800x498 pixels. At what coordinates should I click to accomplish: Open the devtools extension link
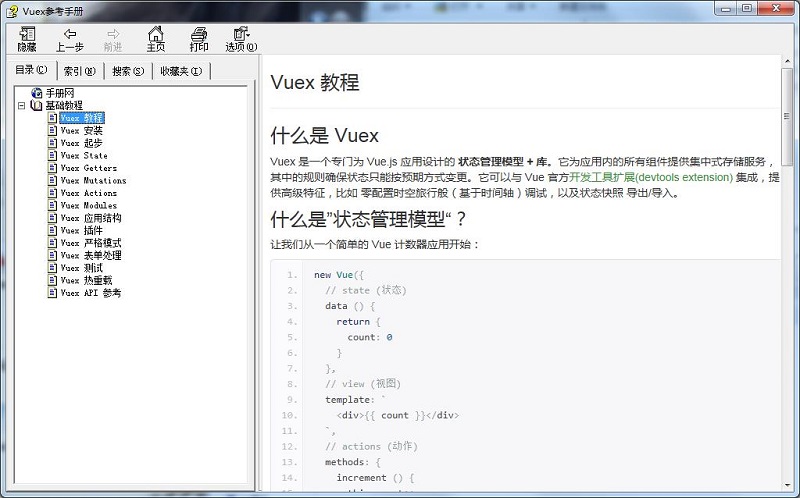(651, 177)
